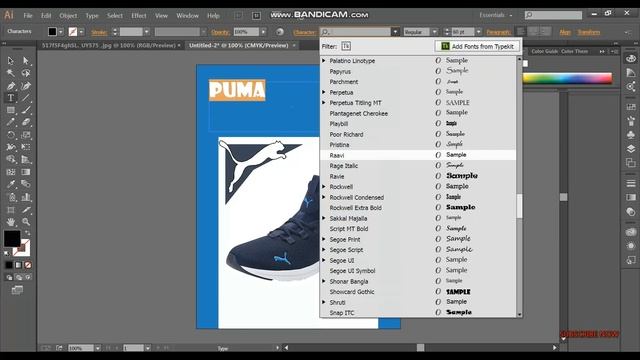Click Add Fonts from Typekit button

pyautogui.click(x=477, y=47)
